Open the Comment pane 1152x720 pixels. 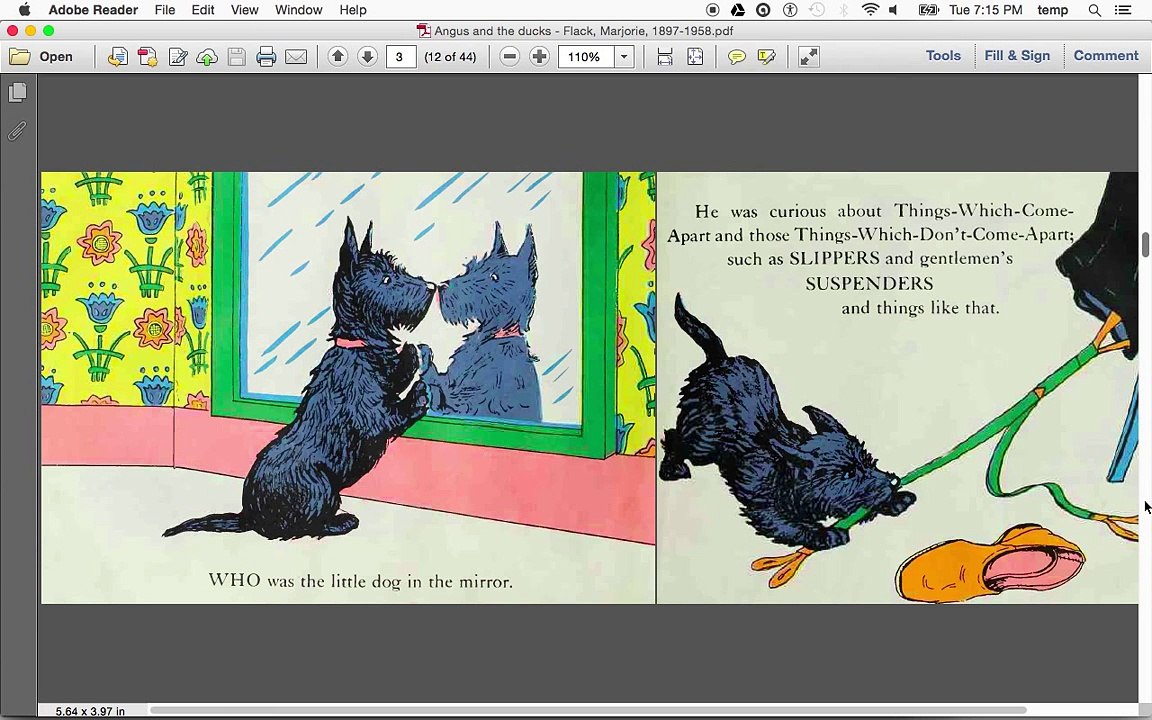pyautogui.click(x=1106, y=56)
